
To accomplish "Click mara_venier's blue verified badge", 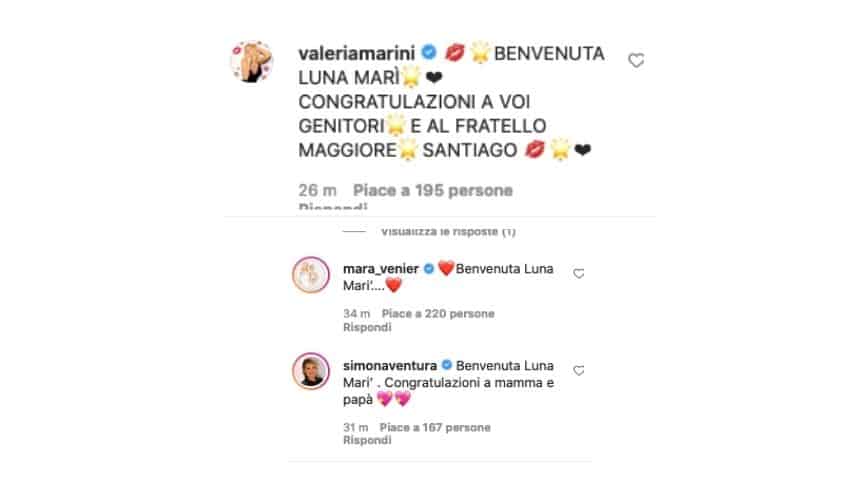I will click(429, 269).
